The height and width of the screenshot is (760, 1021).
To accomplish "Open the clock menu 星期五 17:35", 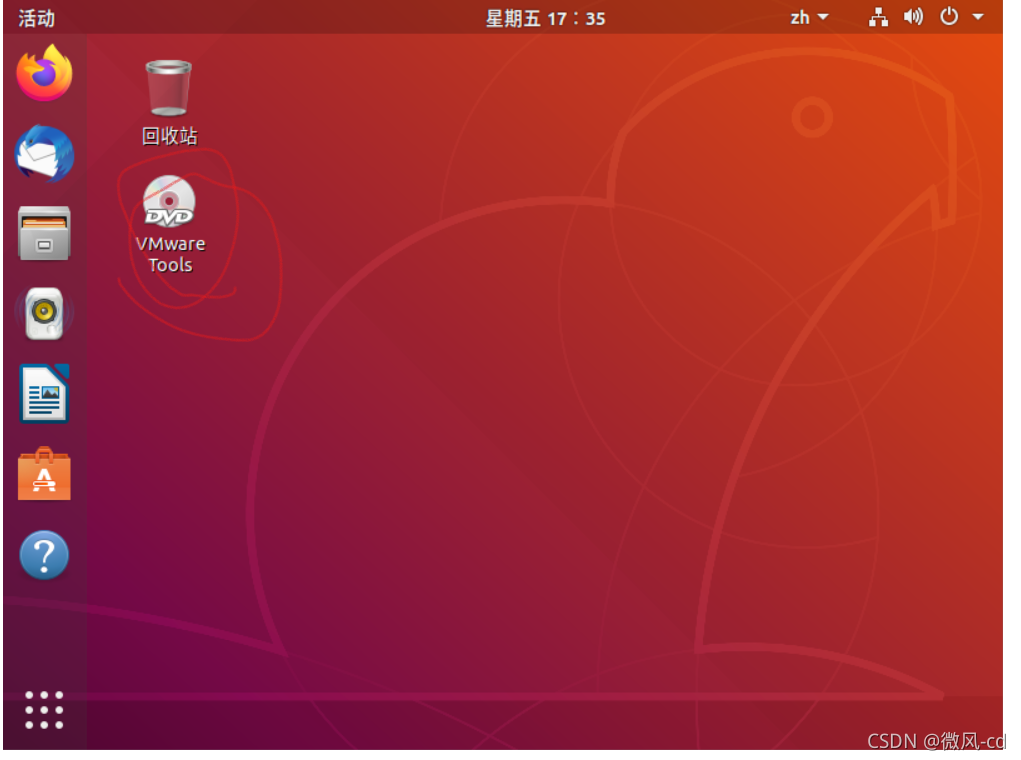I will [x=546, y=18].
